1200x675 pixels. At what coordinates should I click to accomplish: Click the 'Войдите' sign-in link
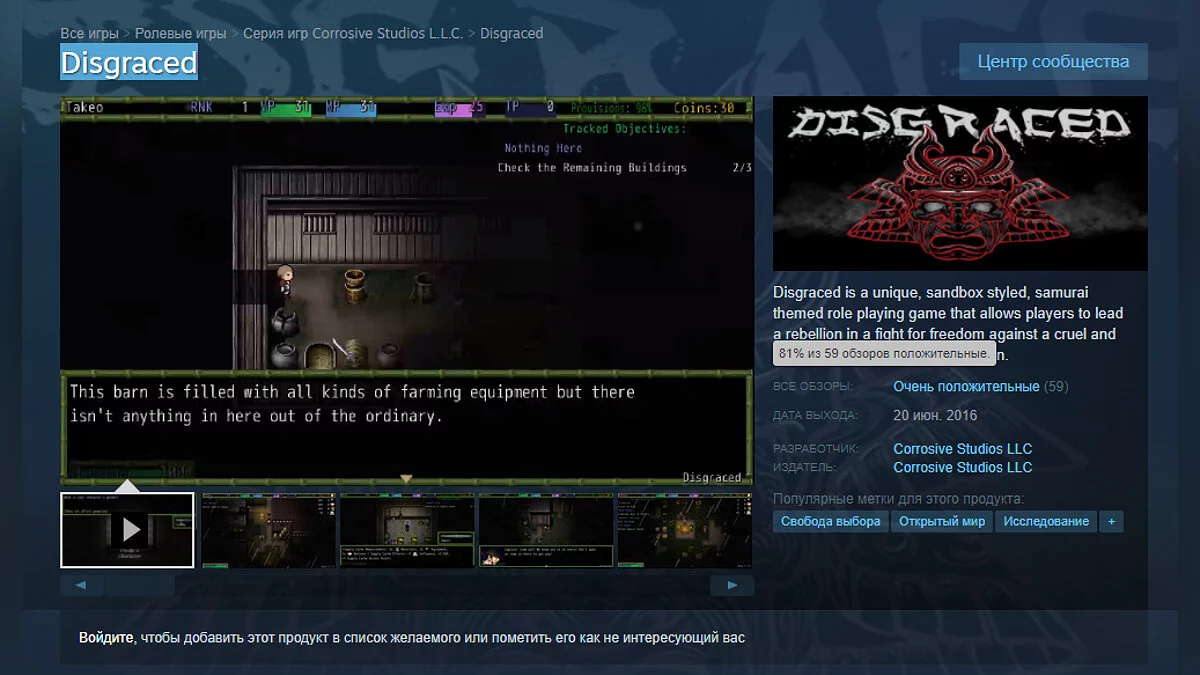106,637
